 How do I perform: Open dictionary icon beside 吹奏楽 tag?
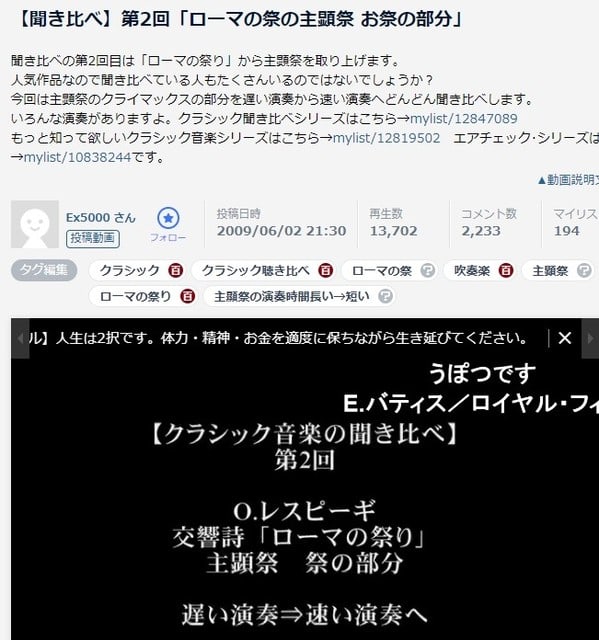pyautogui.click(x=506, y=271)
